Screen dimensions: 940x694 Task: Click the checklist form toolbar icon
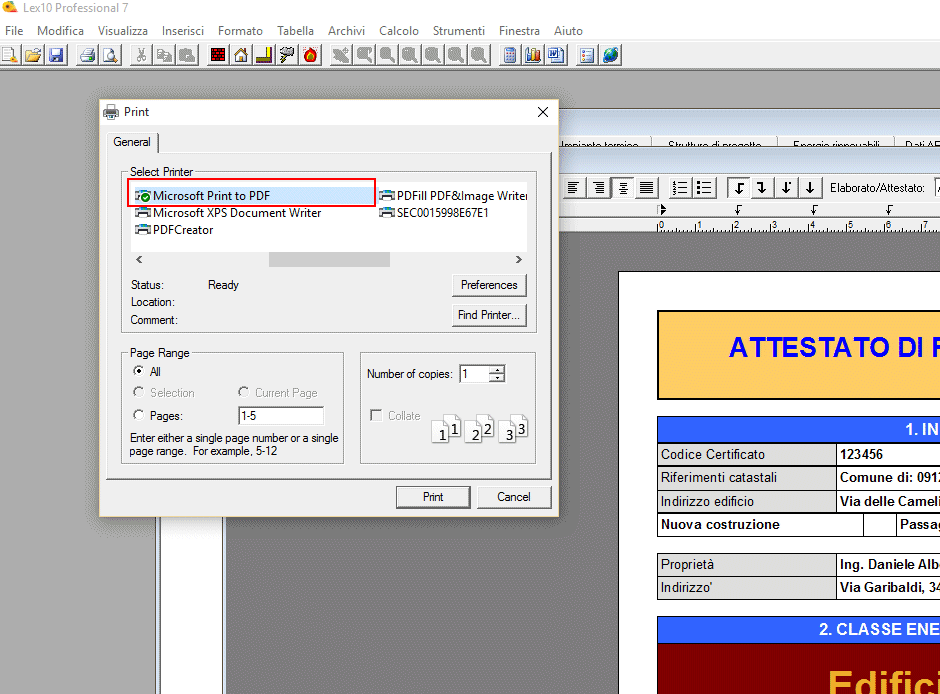tap(587, 55)
